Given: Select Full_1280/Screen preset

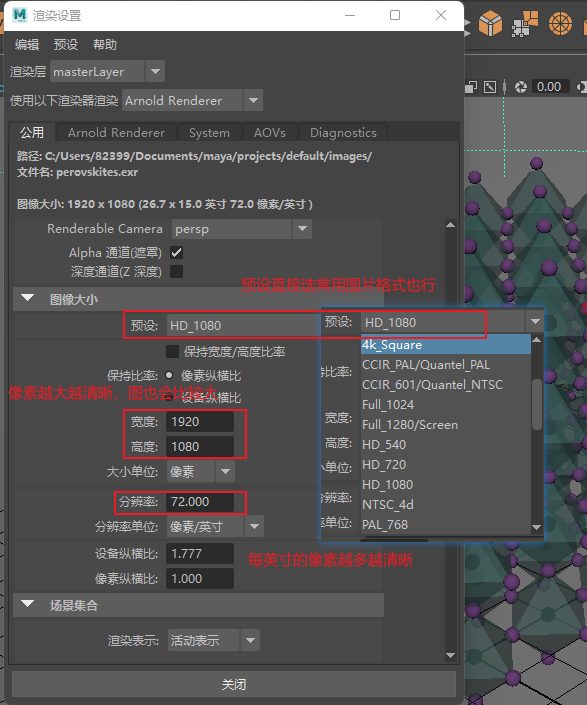Looking at the screenshot, I should coord(446,425).
